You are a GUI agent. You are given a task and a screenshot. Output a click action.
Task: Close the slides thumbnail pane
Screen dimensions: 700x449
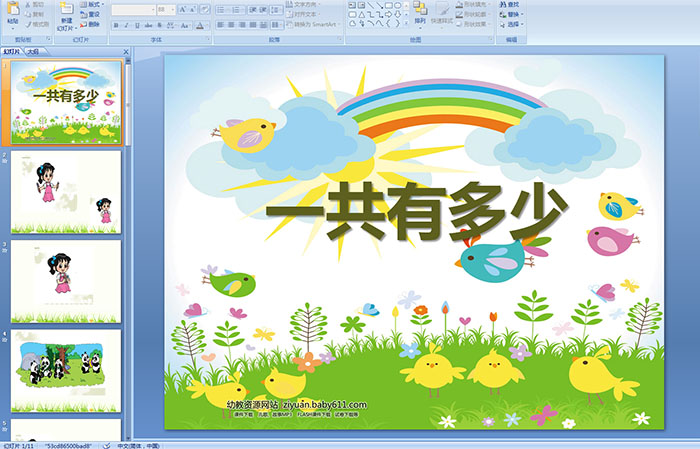(126, 52)
